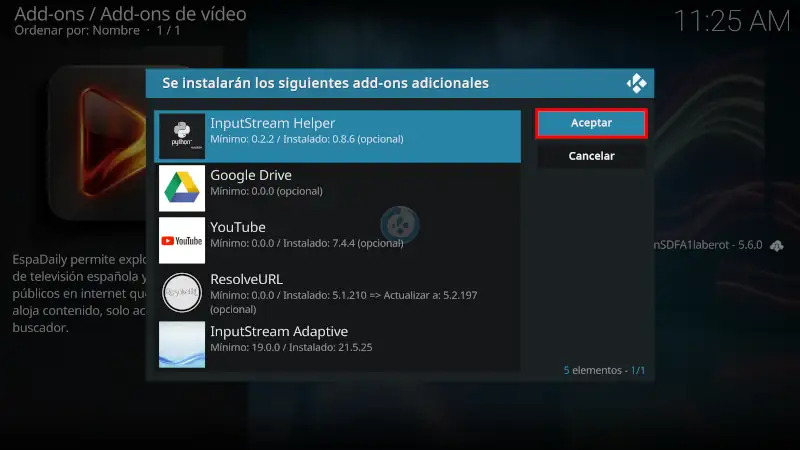Click the dialog title 'Se instalarán los siguientes add-ons adicionales'
The height and width of the screenshot is (450, 800).
point(326,83)
